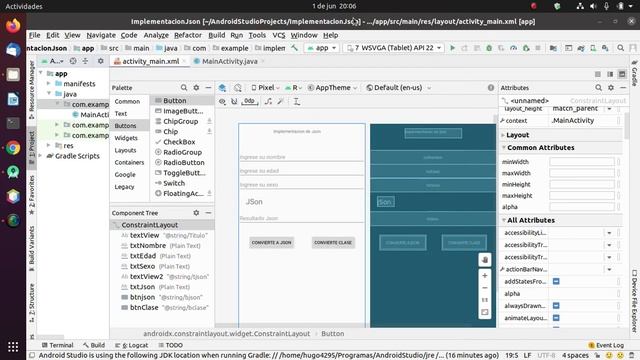Switch to Code view icon
This screenshot has width=640, height=360.
[598, 74]
